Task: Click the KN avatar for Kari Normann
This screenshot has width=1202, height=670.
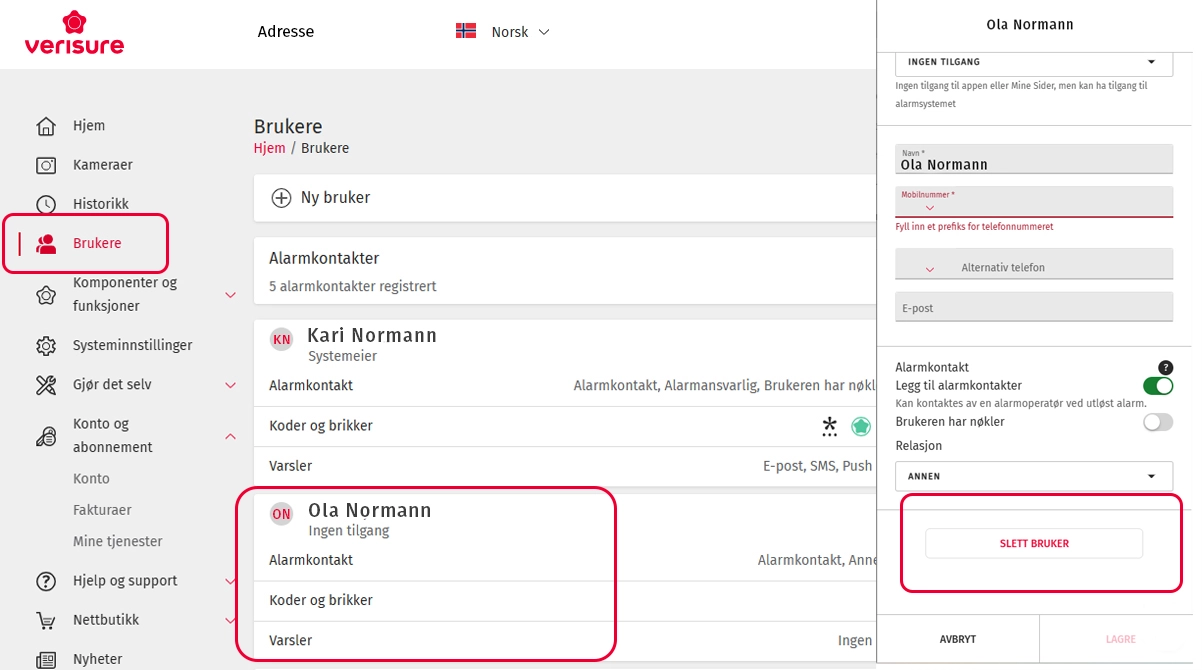Action: 282,340
